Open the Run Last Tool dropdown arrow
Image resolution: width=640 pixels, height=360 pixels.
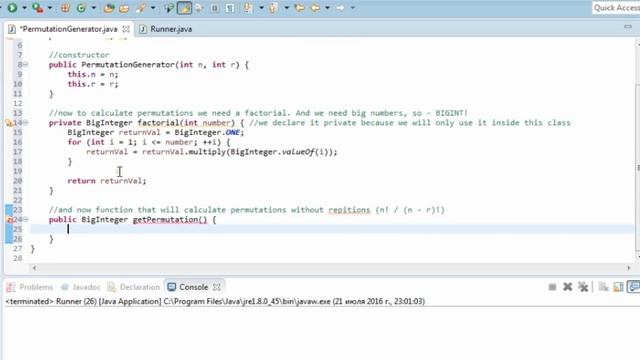tap(50, 8)
